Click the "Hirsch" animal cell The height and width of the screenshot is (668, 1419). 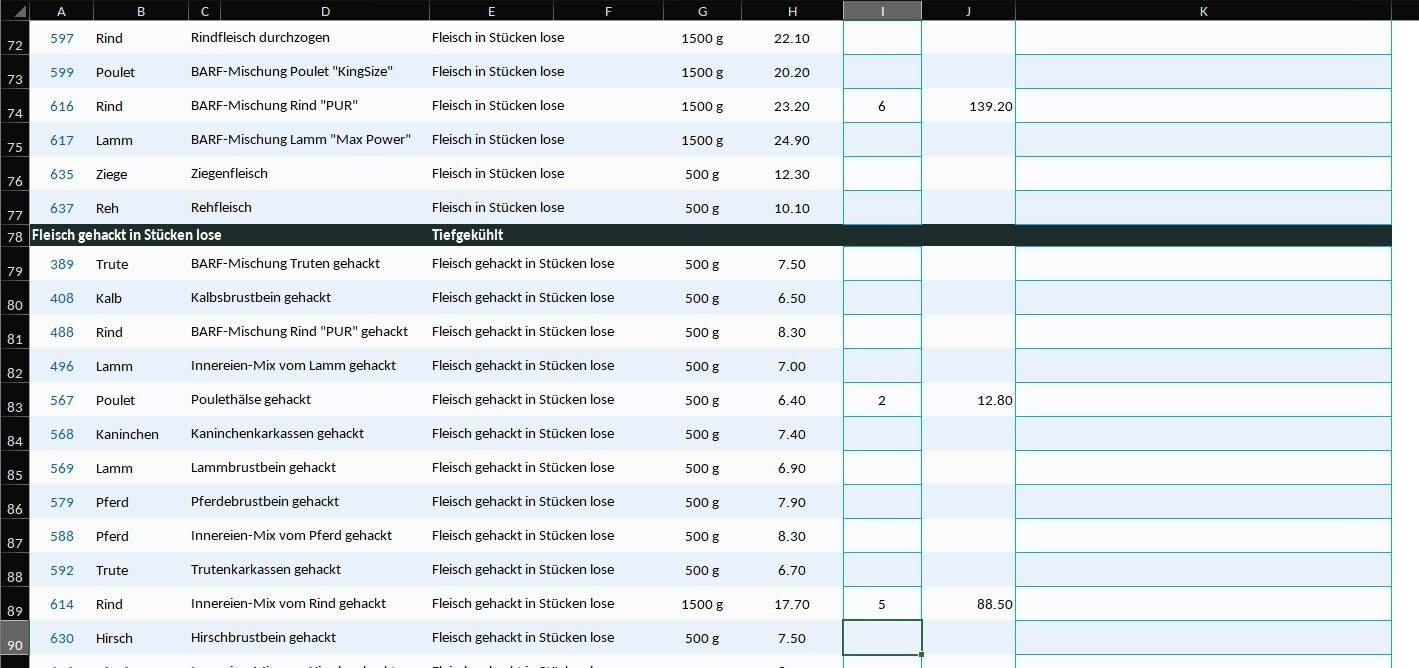pyautogui.click(x=114, y=638)
